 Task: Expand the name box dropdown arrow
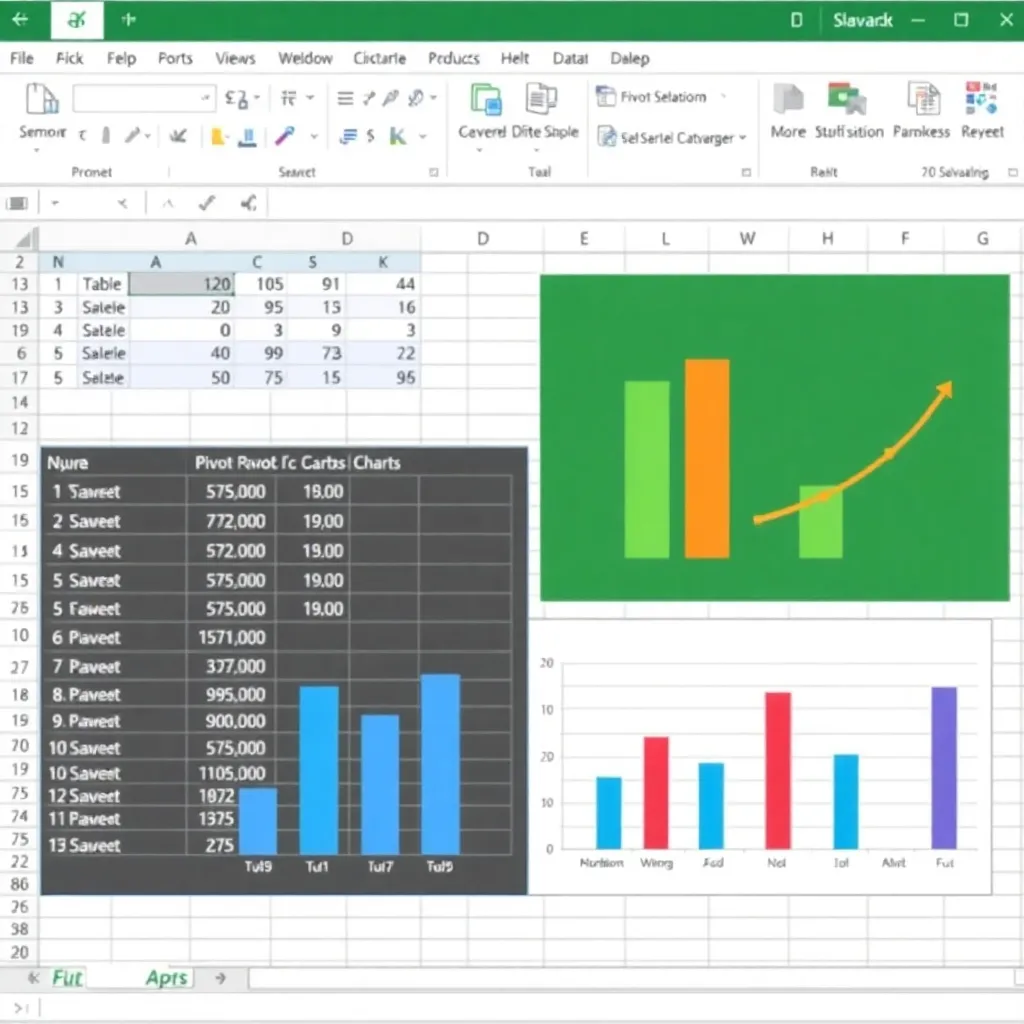(x=55, y=204)
